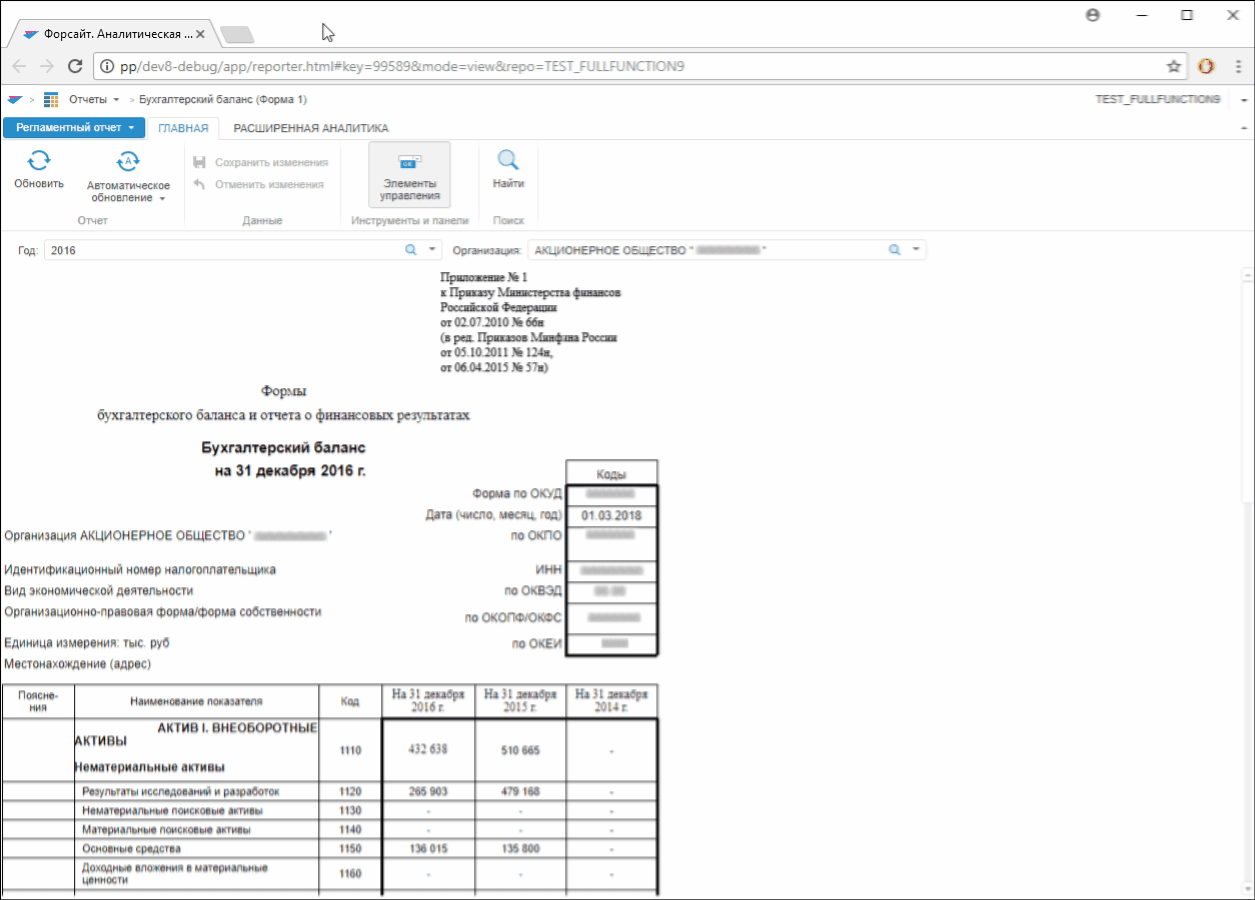Click the code cell 1160
Viewport: 1255px width, 900px height.
point(350,874)
